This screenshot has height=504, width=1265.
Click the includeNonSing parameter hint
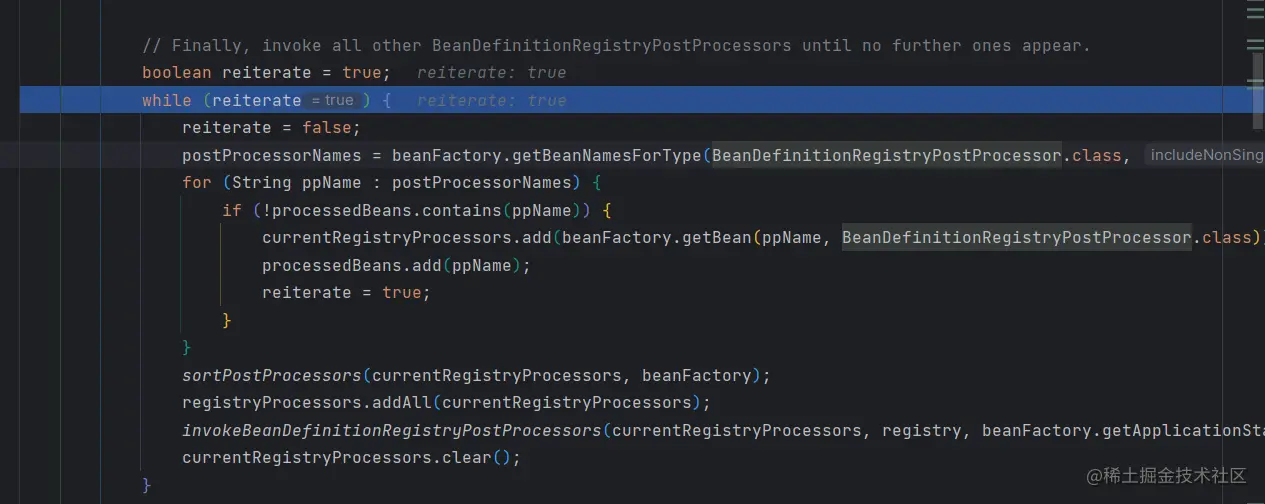1205,155
